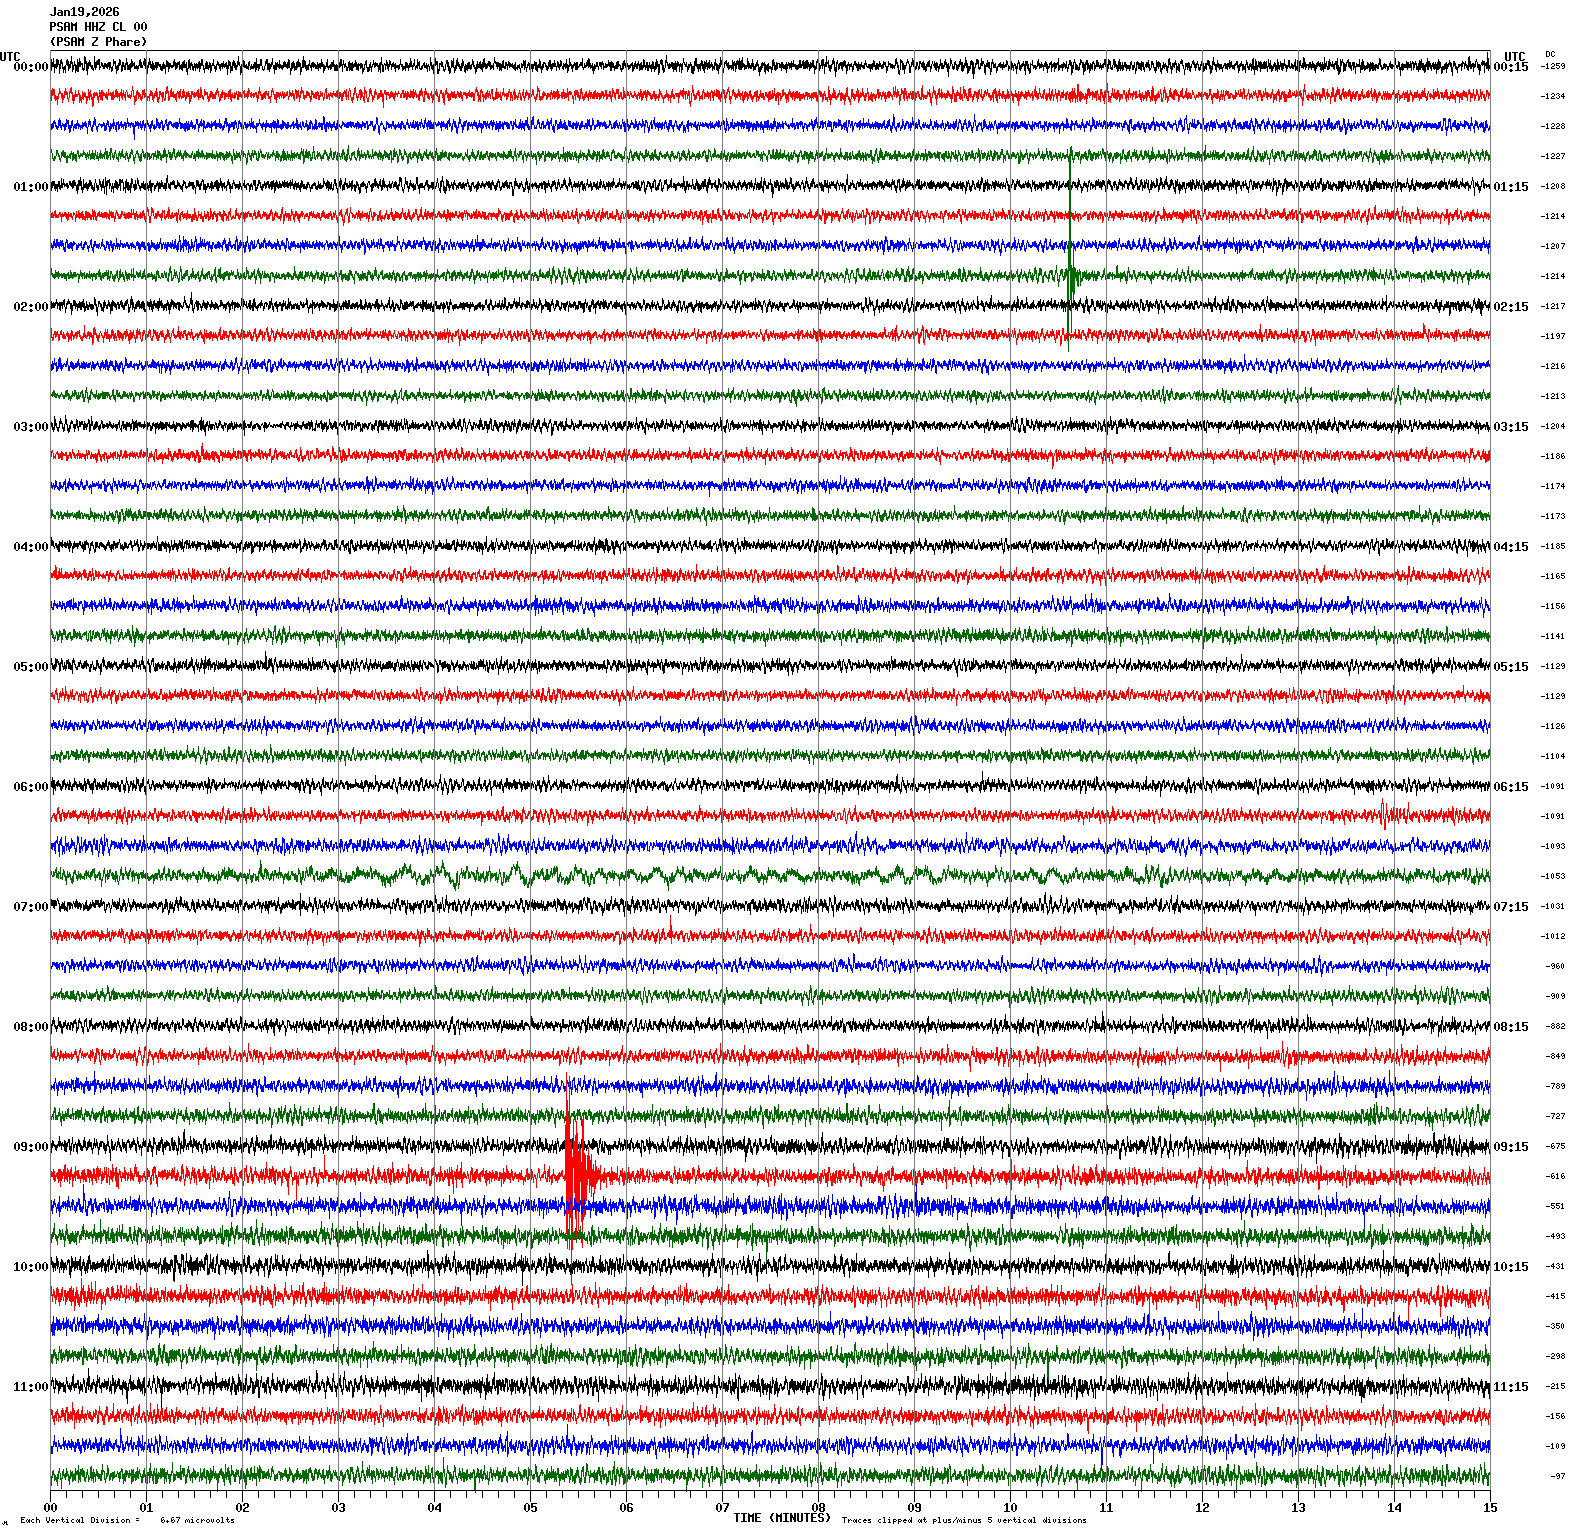Click the Each Vertical Division scale note
Viewport: 1570px width, 1534px height.
coord(127,1520)
